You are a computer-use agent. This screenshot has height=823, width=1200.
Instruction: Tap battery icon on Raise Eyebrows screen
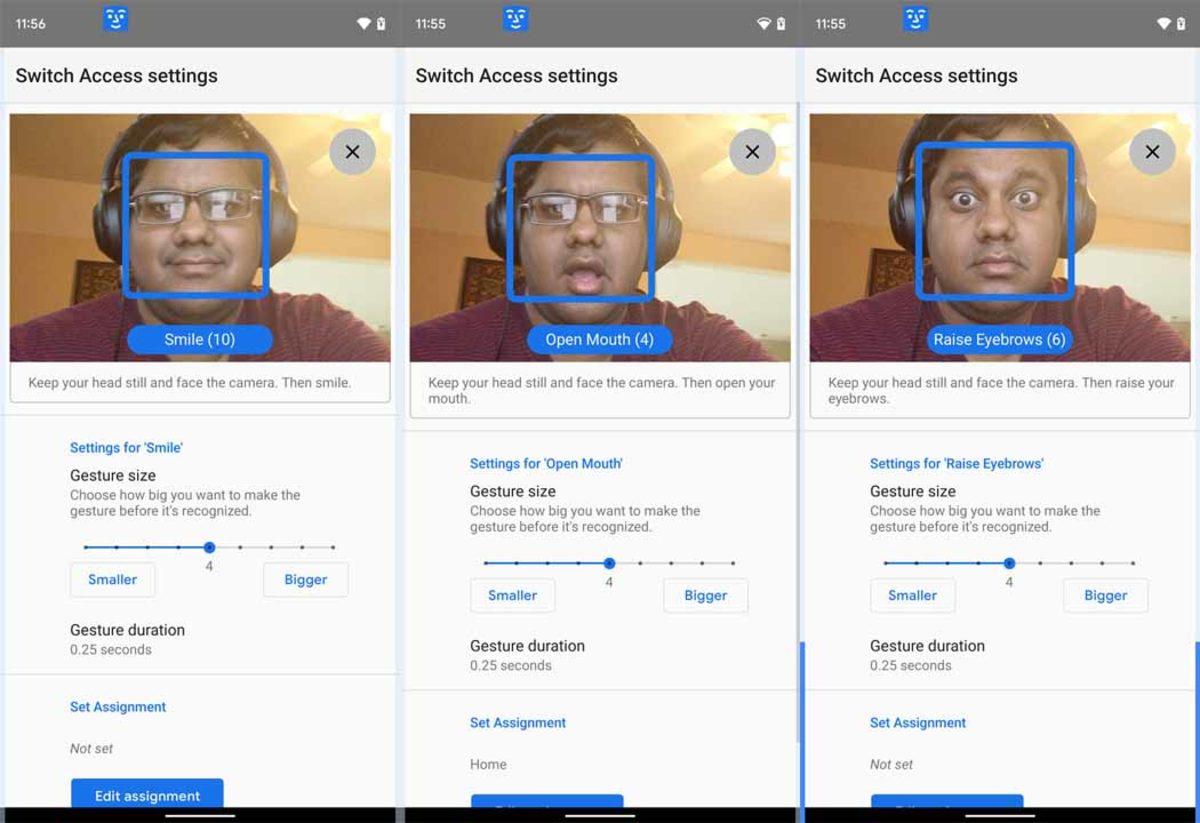1181,23
